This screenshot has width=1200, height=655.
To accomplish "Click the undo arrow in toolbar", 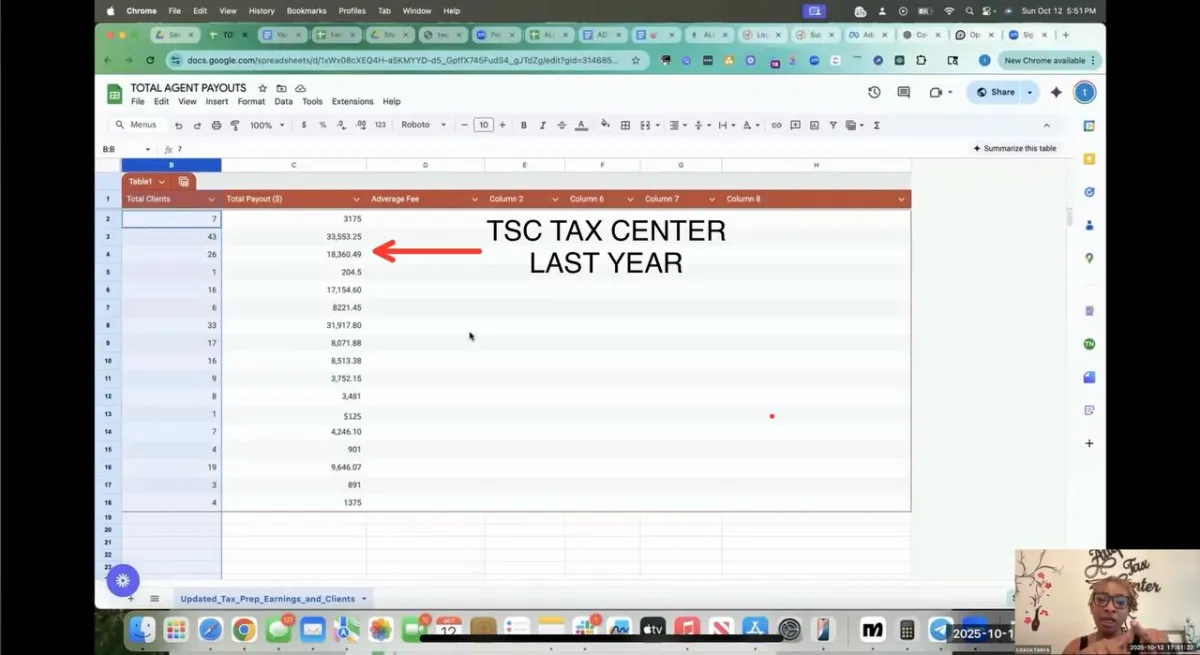I will [179, 126].
